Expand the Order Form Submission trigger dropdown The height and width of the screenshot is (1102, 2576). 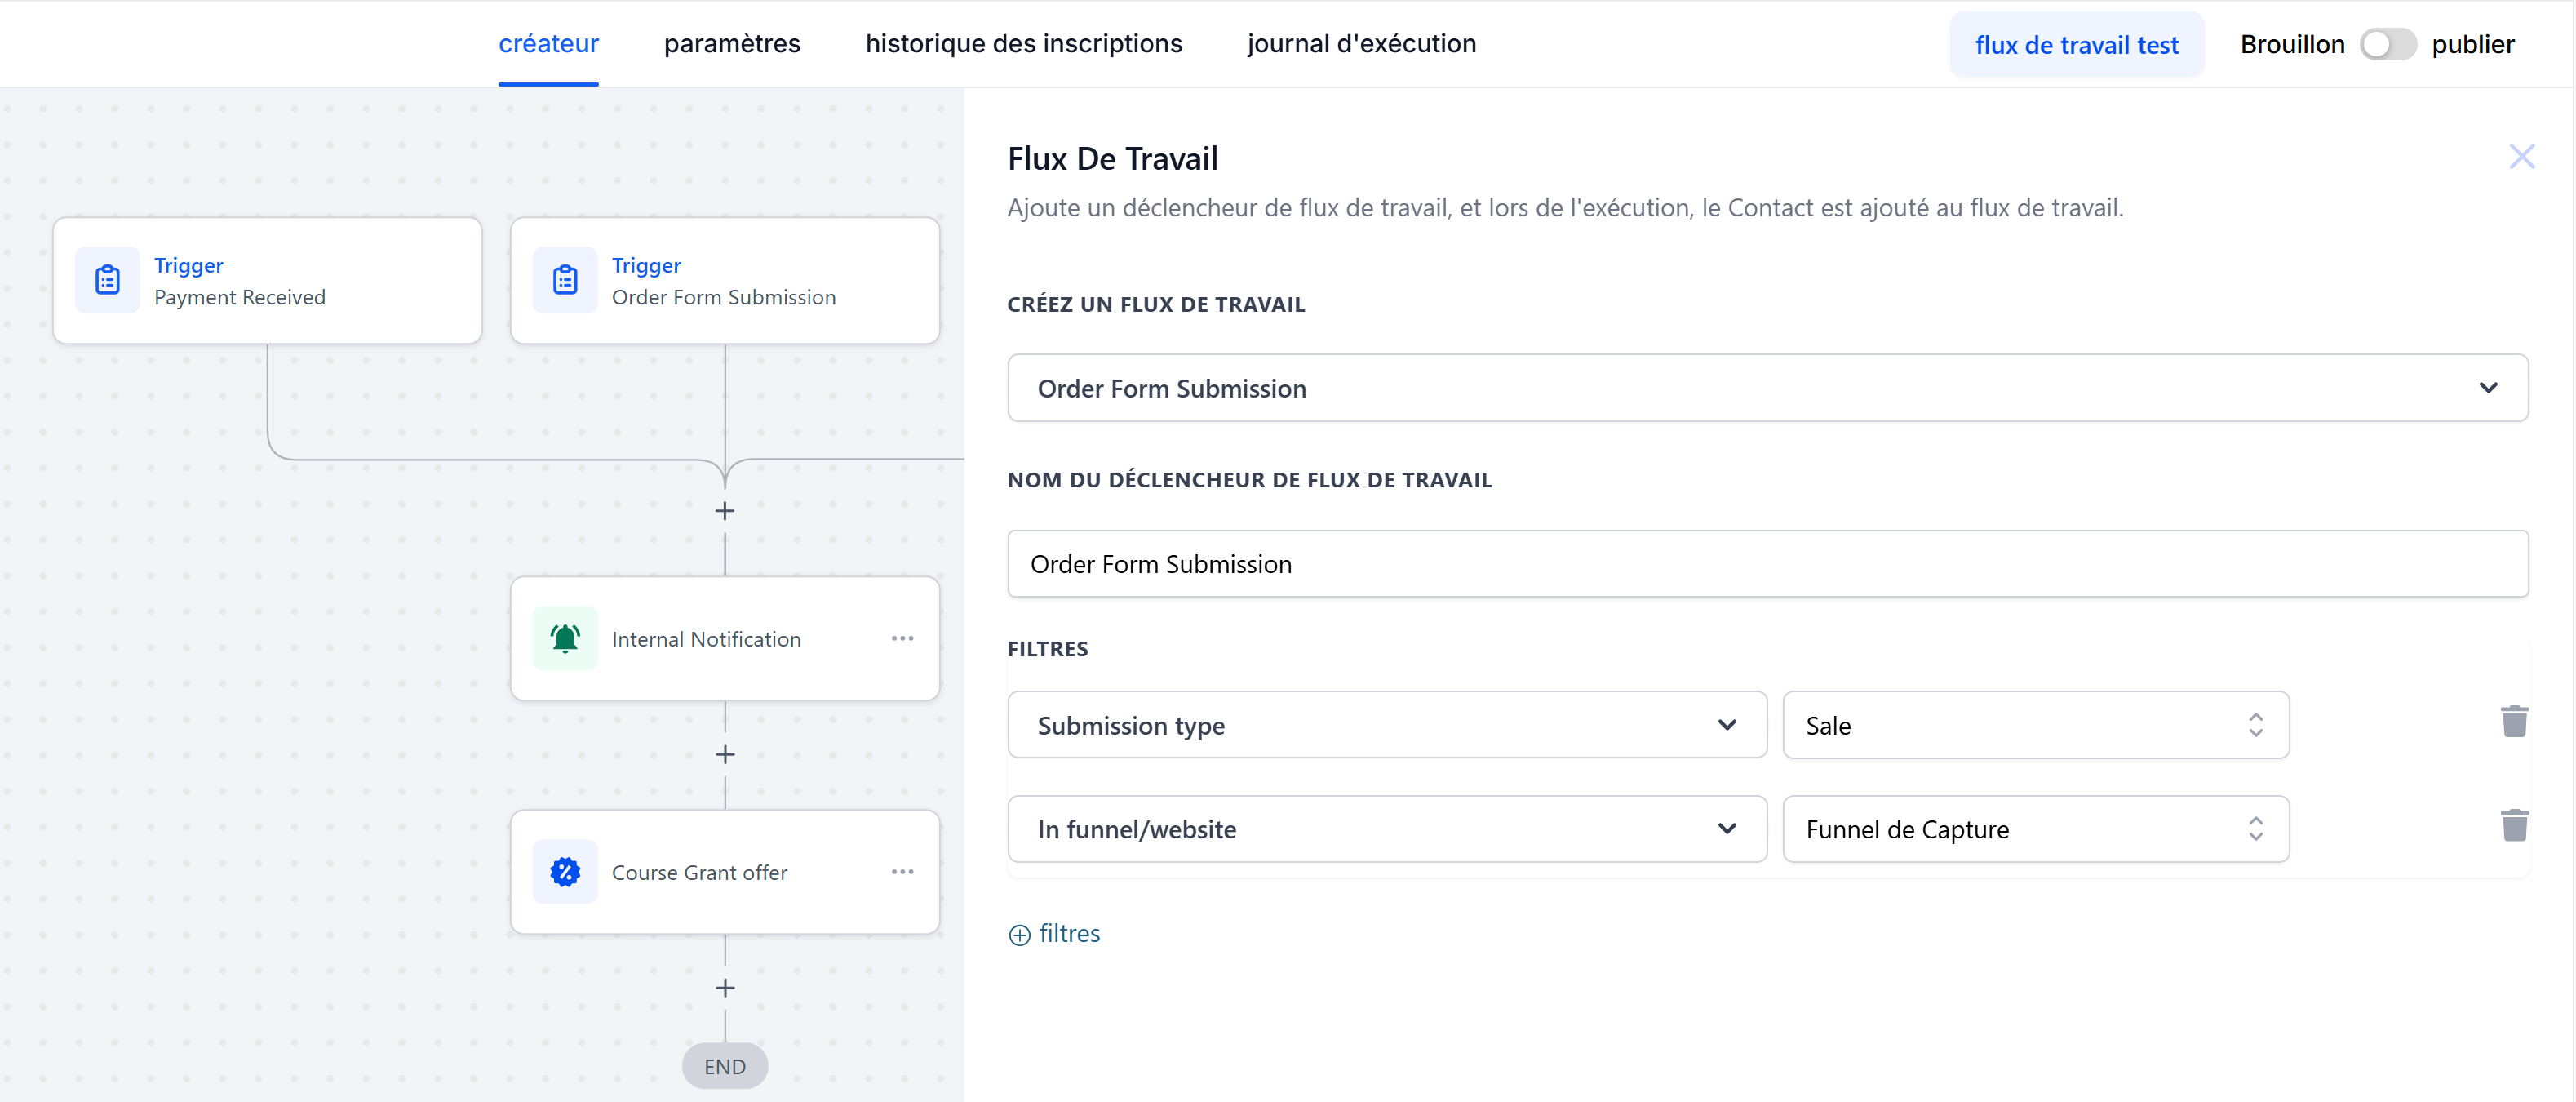coord(1767,388)
